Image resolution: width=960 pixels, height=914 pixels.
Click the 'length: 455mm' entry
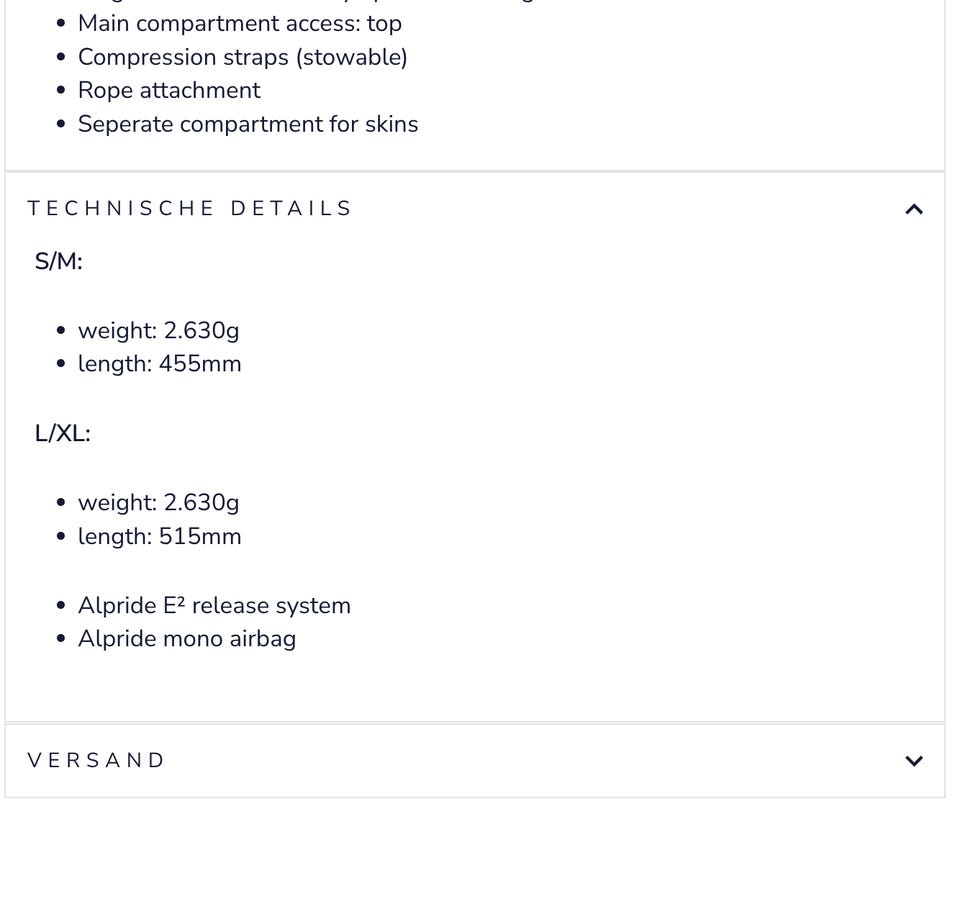coord(160,363)
